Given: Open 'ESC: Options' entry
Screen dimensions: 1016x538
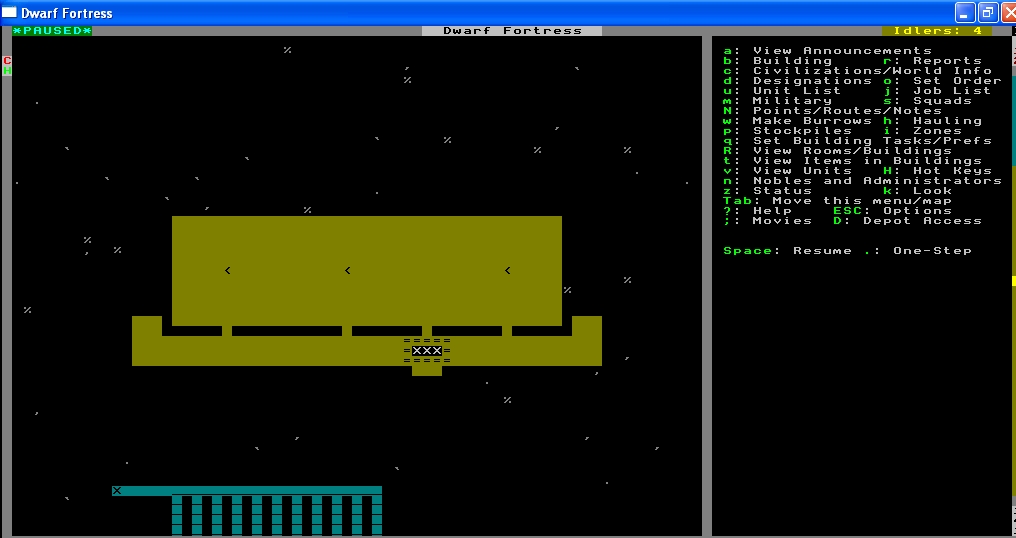Looking at the screenshot, I should 893,211.
